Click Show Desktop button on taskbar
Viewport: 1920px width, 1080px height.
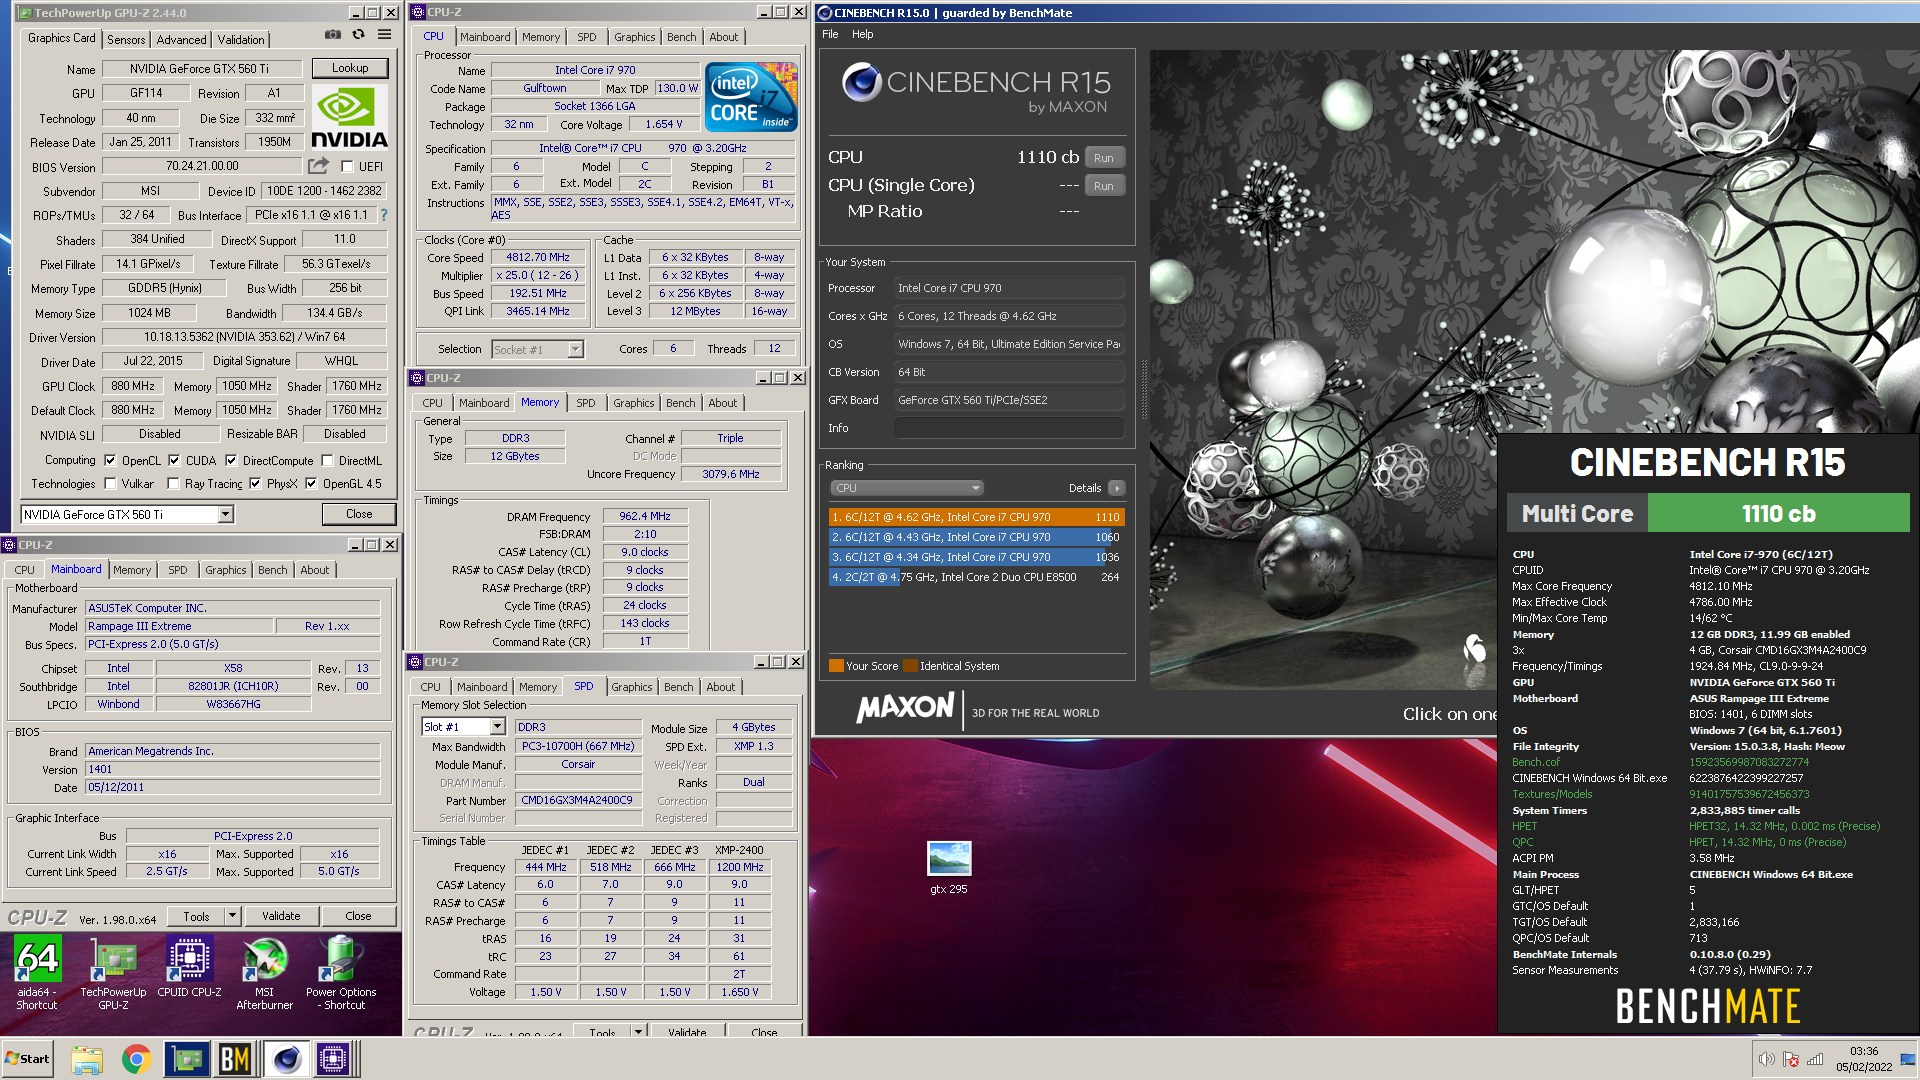[1908, 1059]
